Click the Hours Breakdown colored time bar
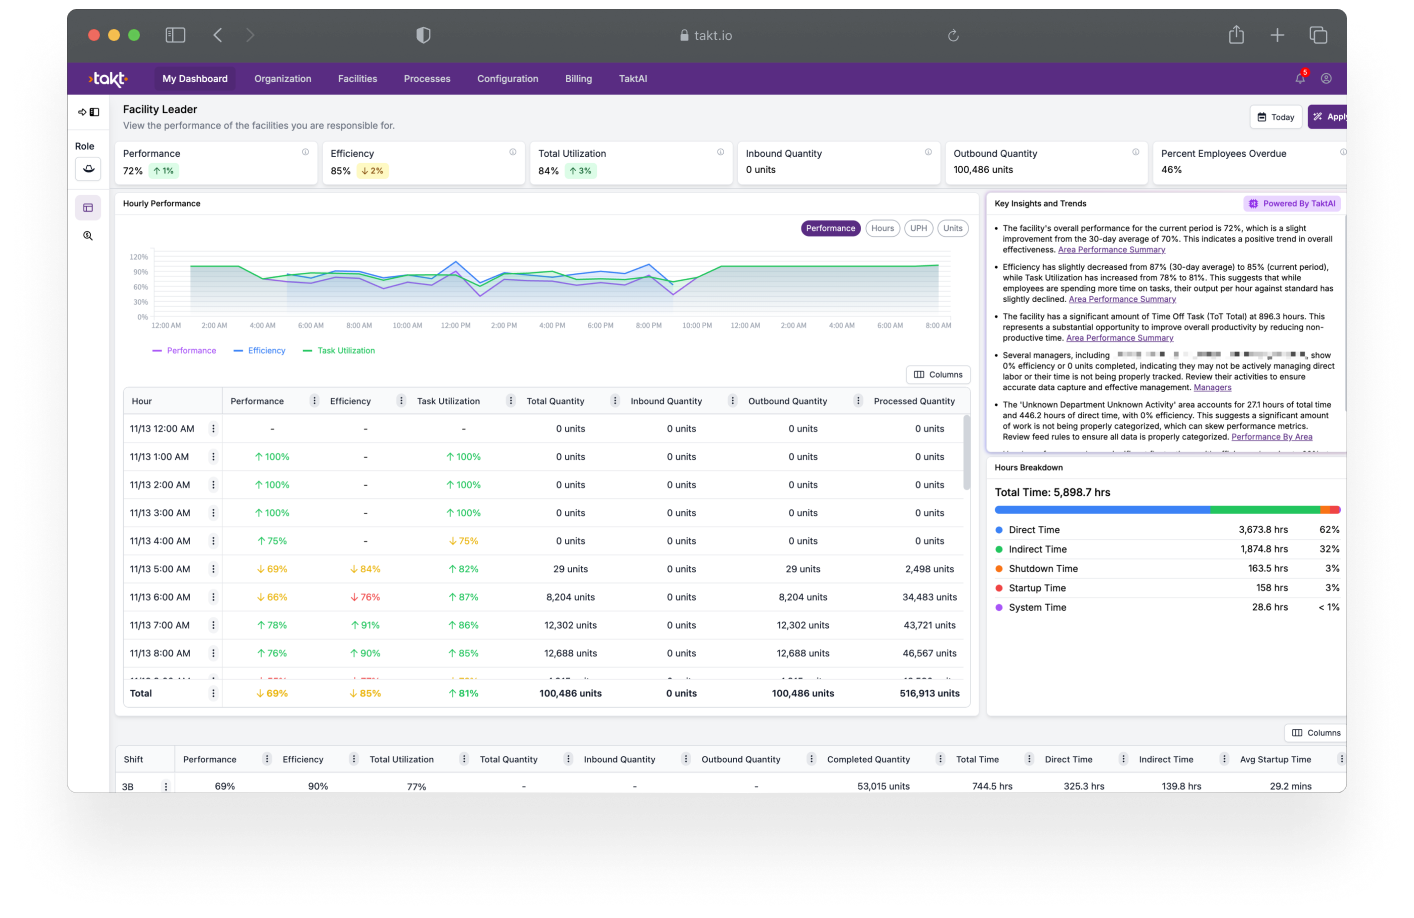This screenshot has width=1414, height=918. click(x=1165, y=509)
